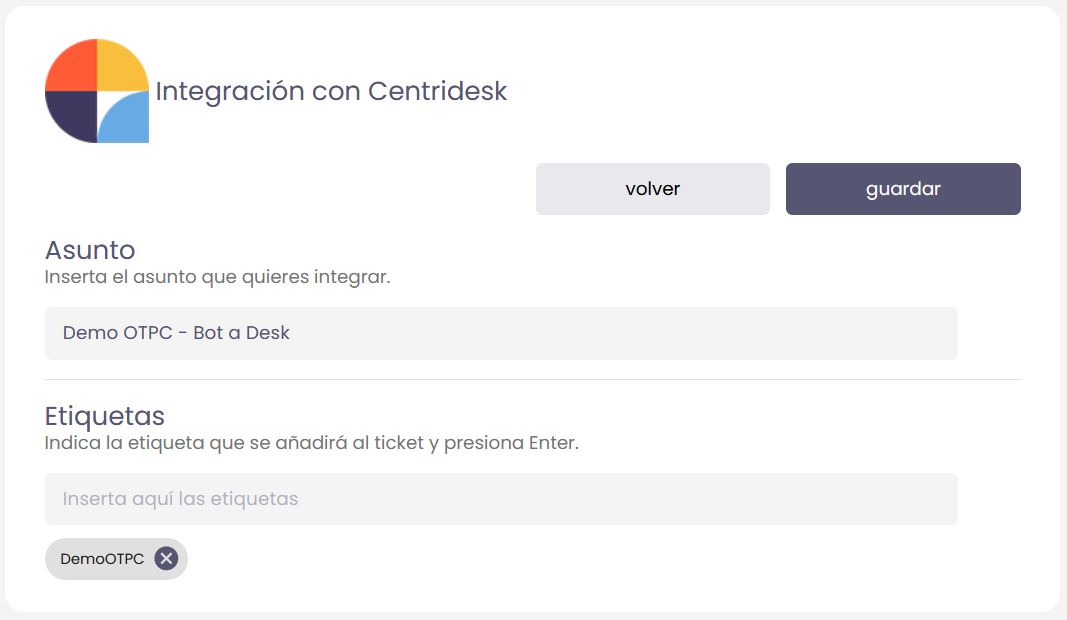Click the 'Inserta aquí las etiquetas' tag field
The width and height of the screenshot is (1067, 620).
tap(500, 499)
